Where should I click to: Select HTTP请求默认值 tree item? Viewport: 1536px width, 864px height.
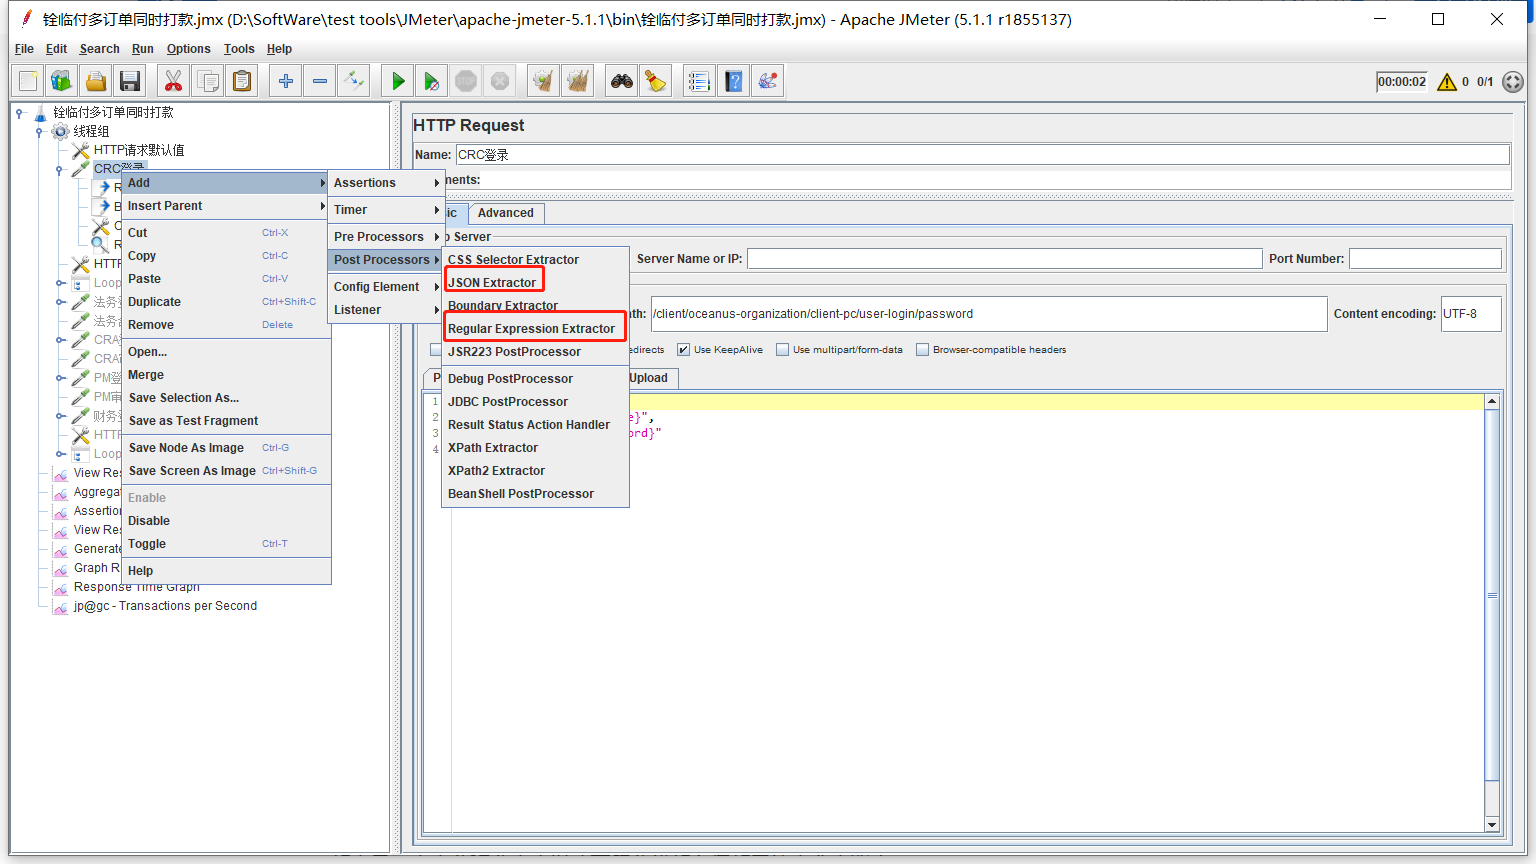(x=139, y=150)
